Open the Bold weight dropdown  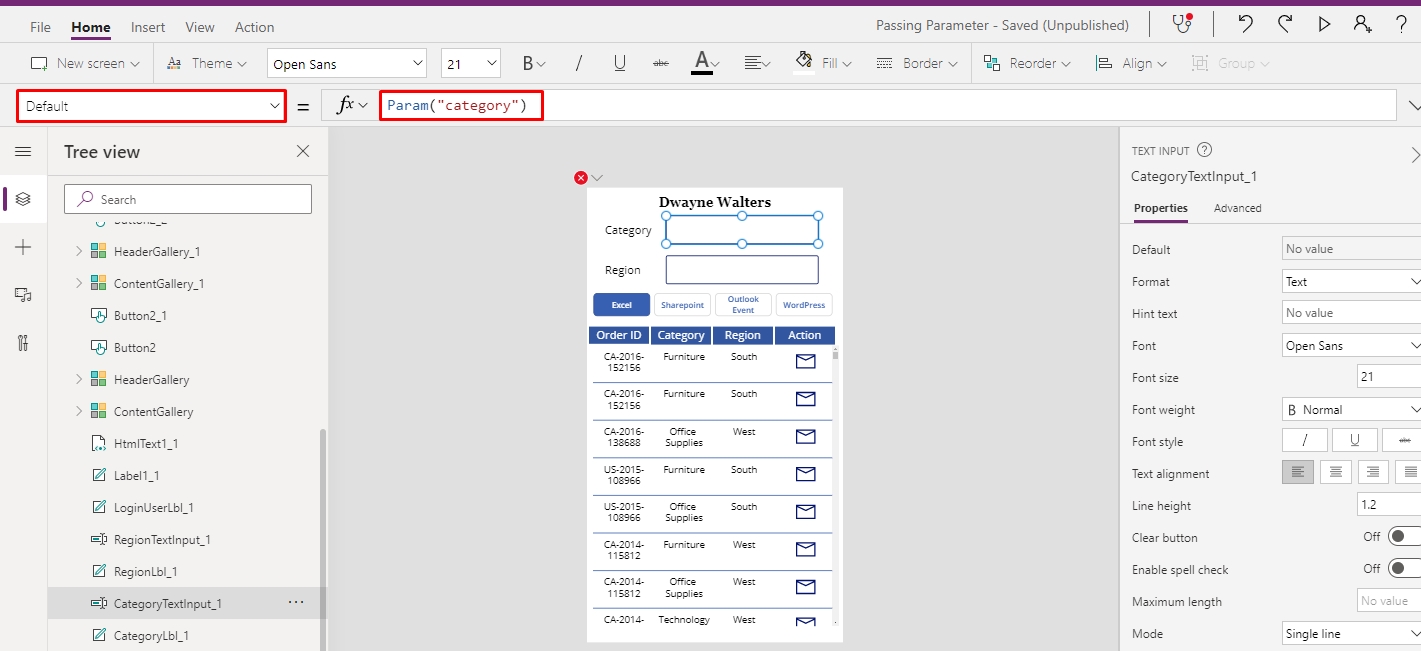click(x=534, y=63)
